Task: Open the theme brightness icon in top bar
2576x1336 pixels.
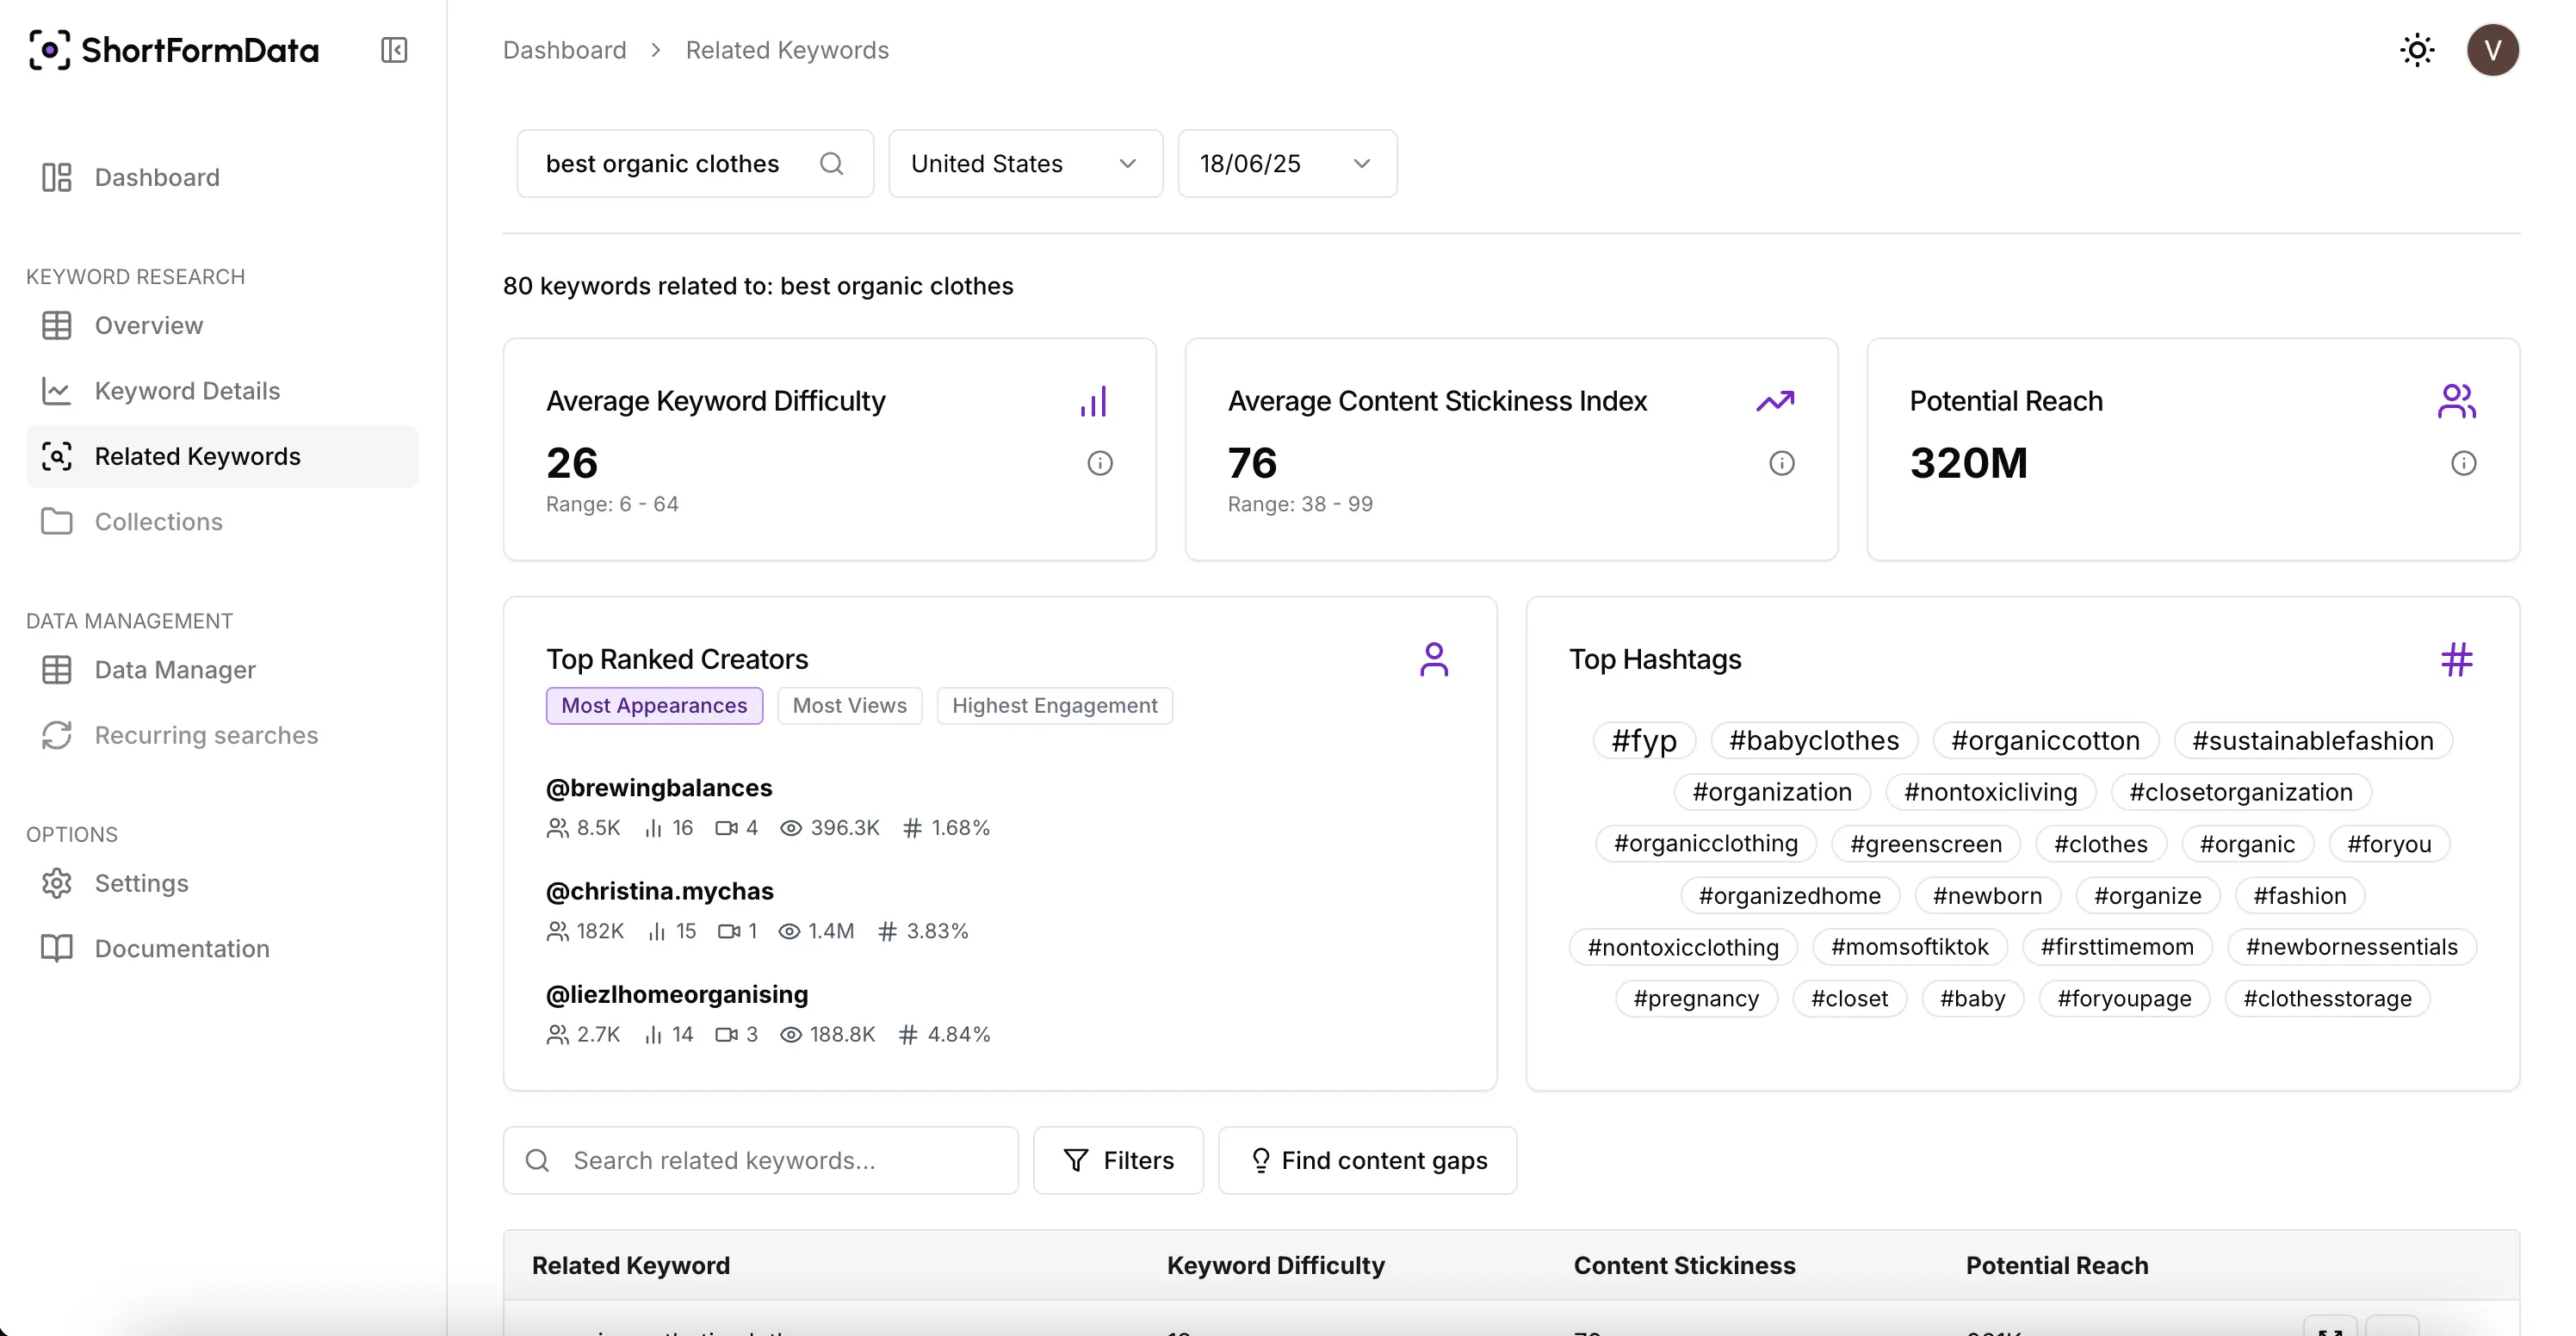Action: [2417, 50]
